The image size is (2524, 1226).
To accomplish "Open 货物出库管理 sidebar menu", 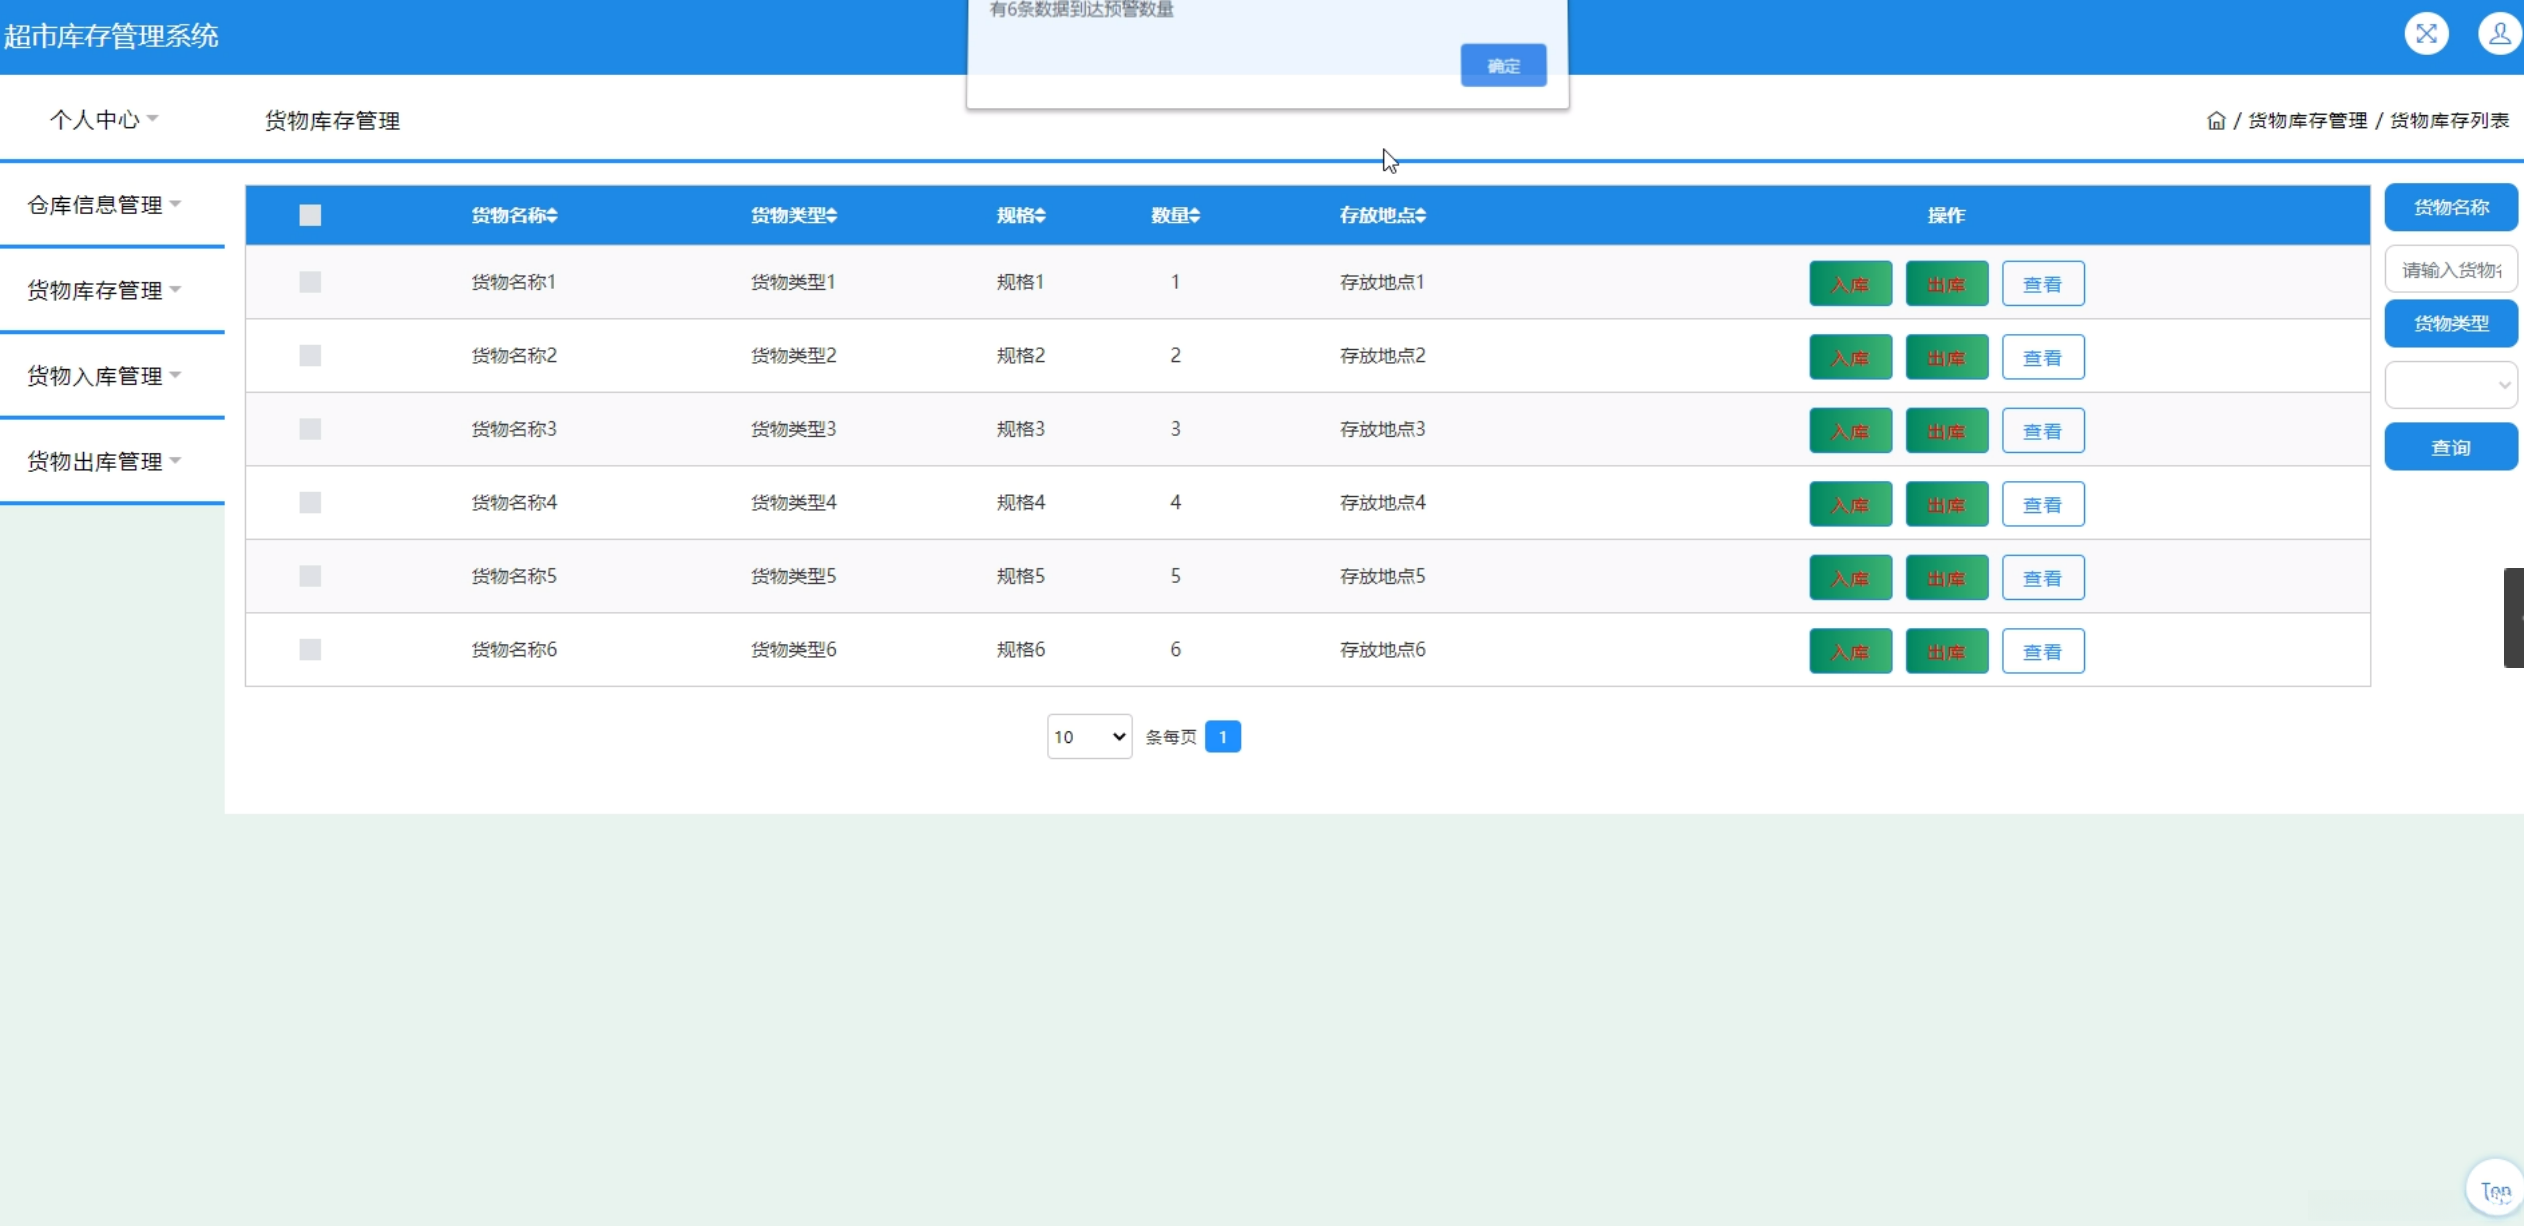I will click(x=104, y=461).
